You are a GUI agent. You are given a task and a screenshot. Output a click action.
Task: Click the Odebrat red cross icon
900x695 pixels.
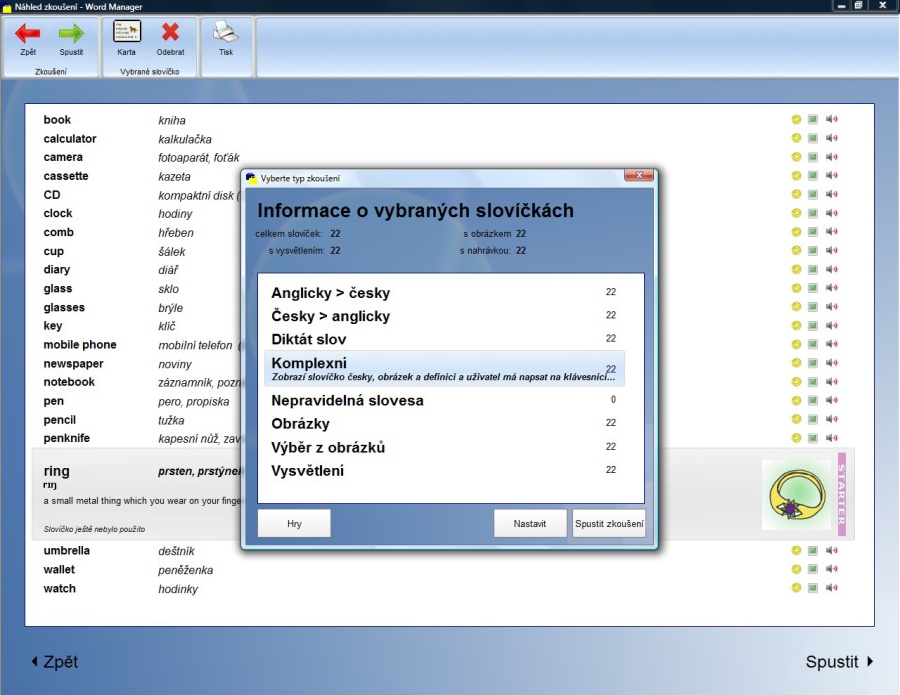point(170,33)
